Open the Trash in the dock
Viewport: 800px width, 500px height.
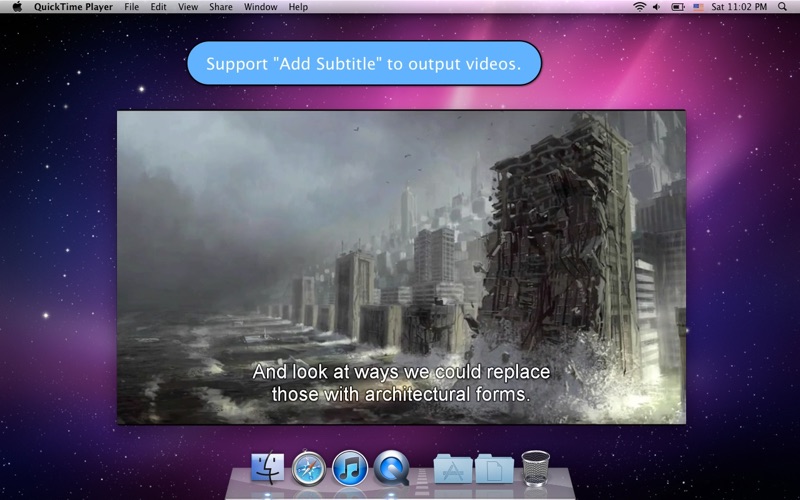coord(536,468)
